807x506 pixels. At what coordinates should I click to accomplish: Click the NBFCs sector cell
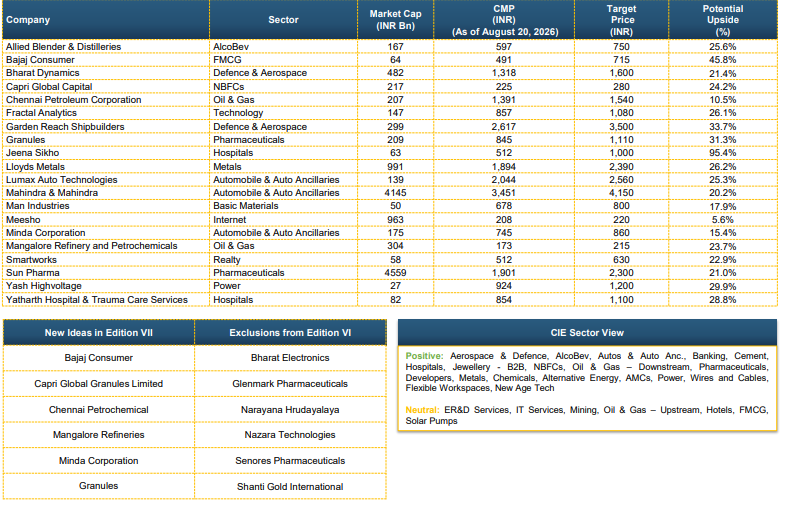229,86
